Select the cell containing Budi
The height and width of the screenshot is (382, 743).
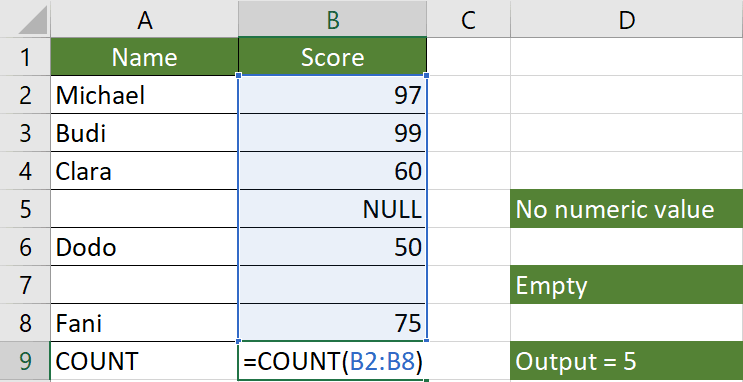point(145,133)
